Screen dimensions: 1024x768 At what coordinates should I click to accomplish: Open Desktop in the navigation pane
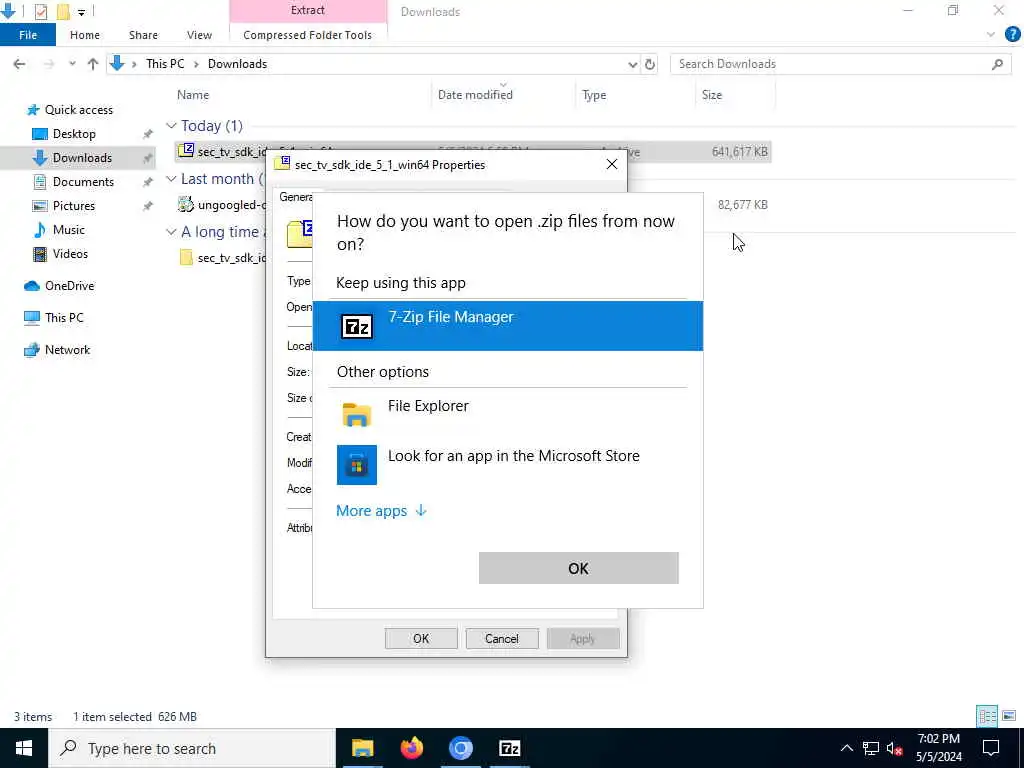74,134
